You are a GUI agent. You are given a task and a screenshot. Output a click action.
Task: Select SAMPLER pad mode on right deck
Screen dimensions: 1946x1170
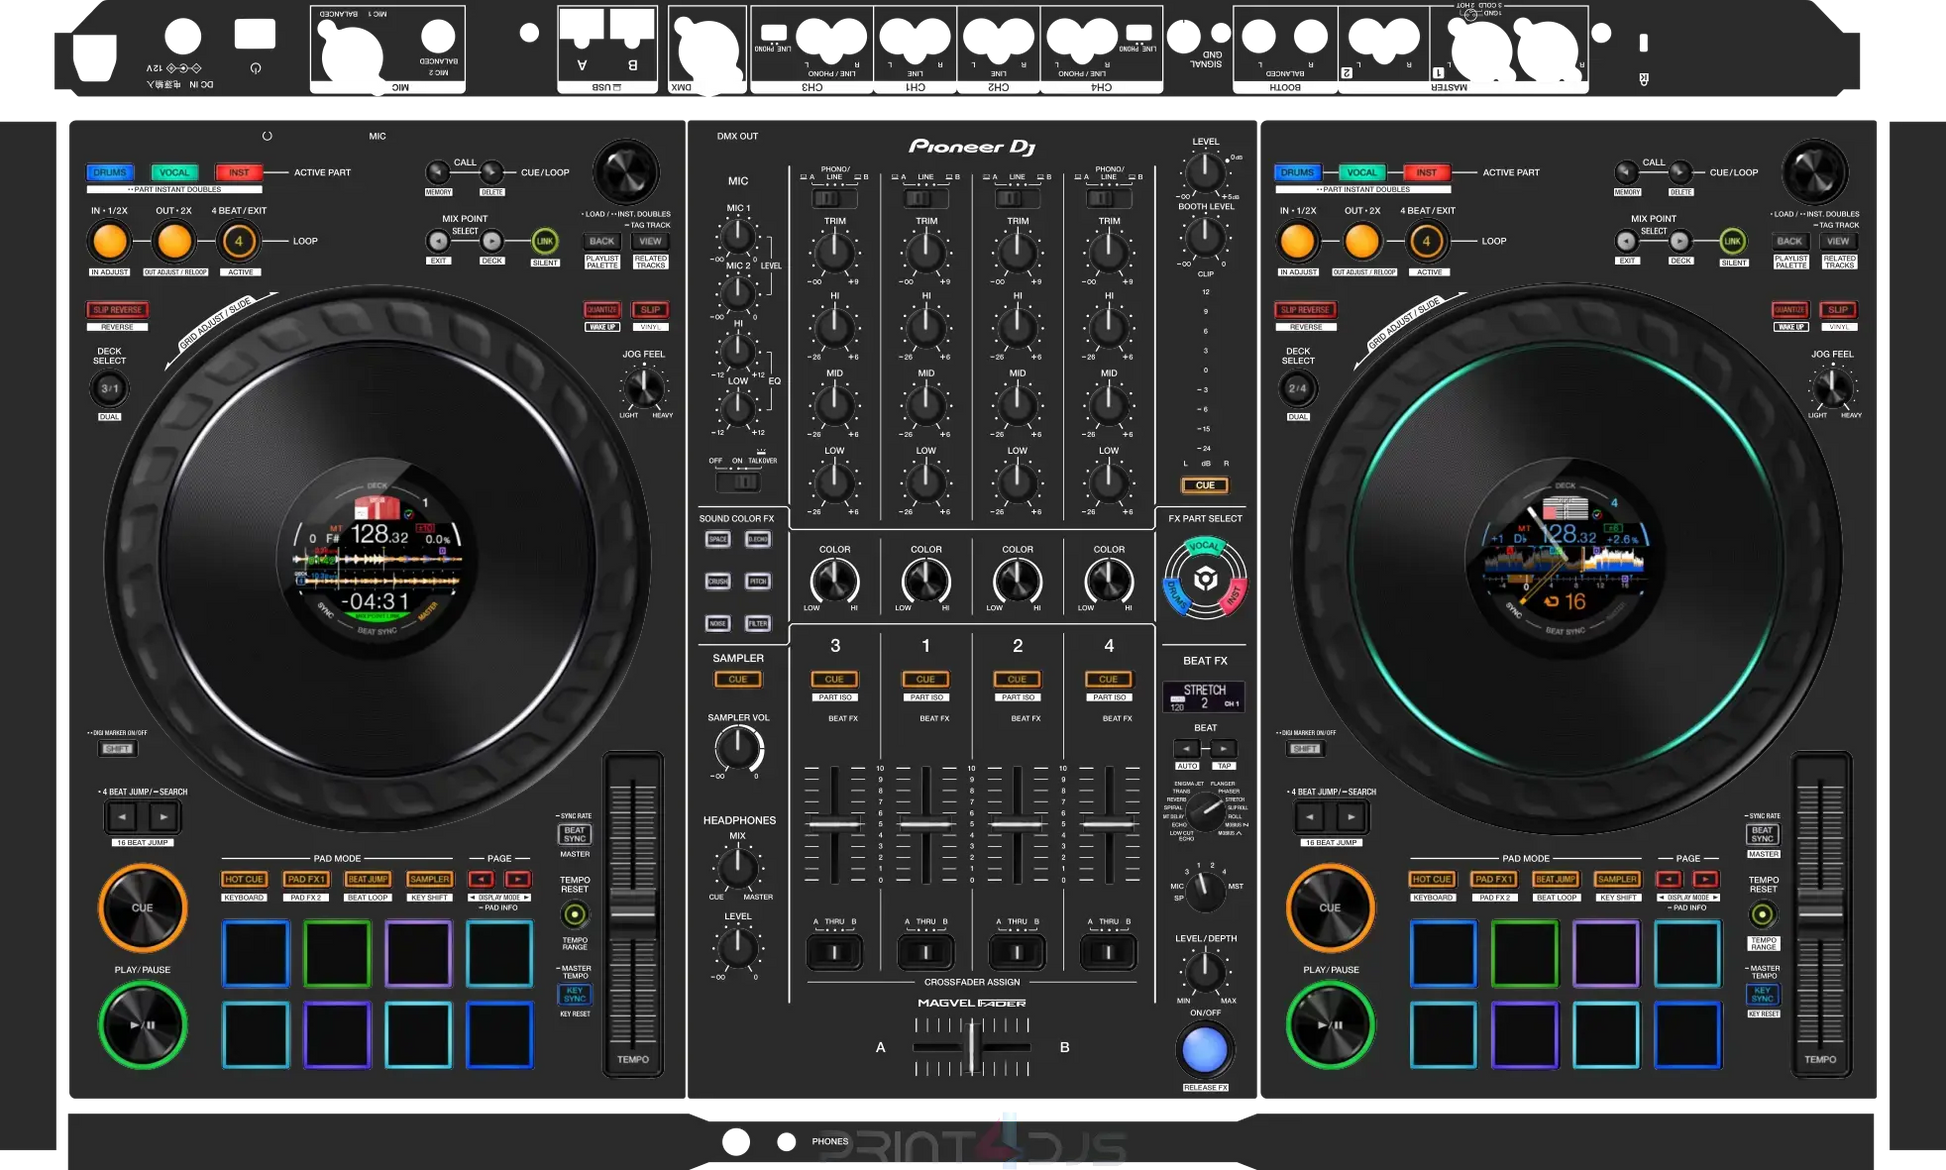1617,879
